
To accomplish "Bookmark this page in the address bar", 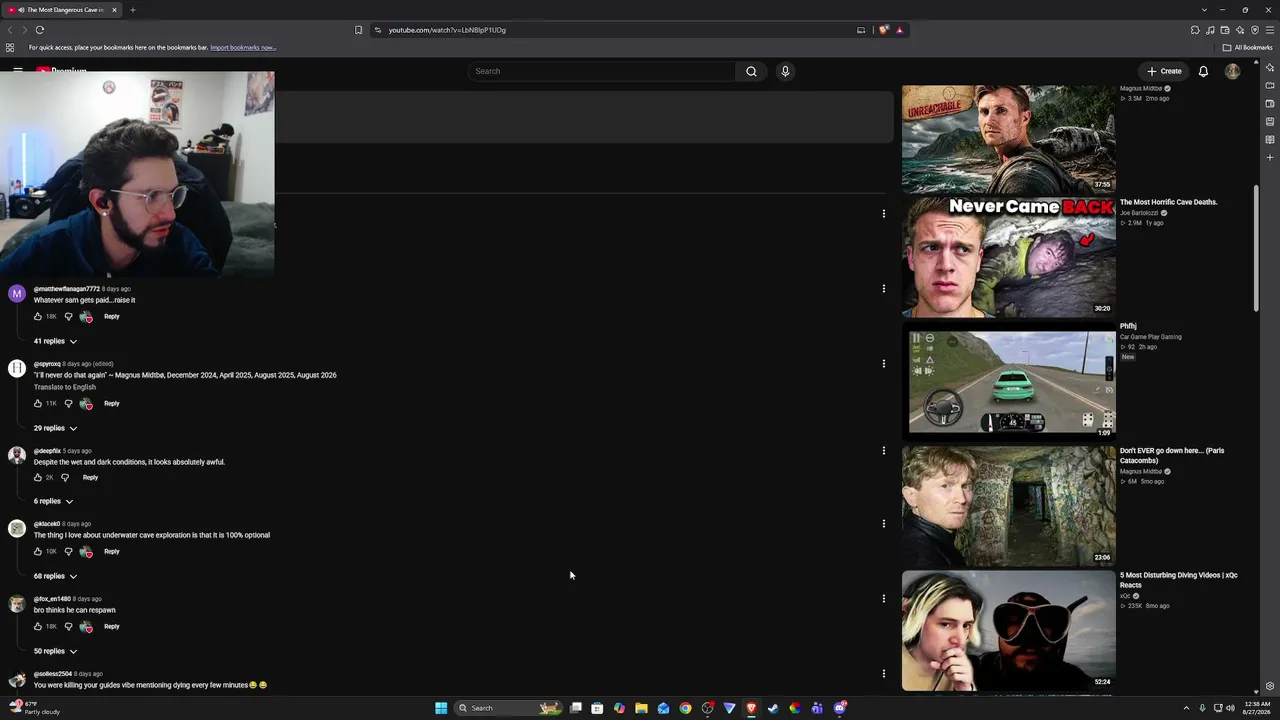I will (358, 30).
